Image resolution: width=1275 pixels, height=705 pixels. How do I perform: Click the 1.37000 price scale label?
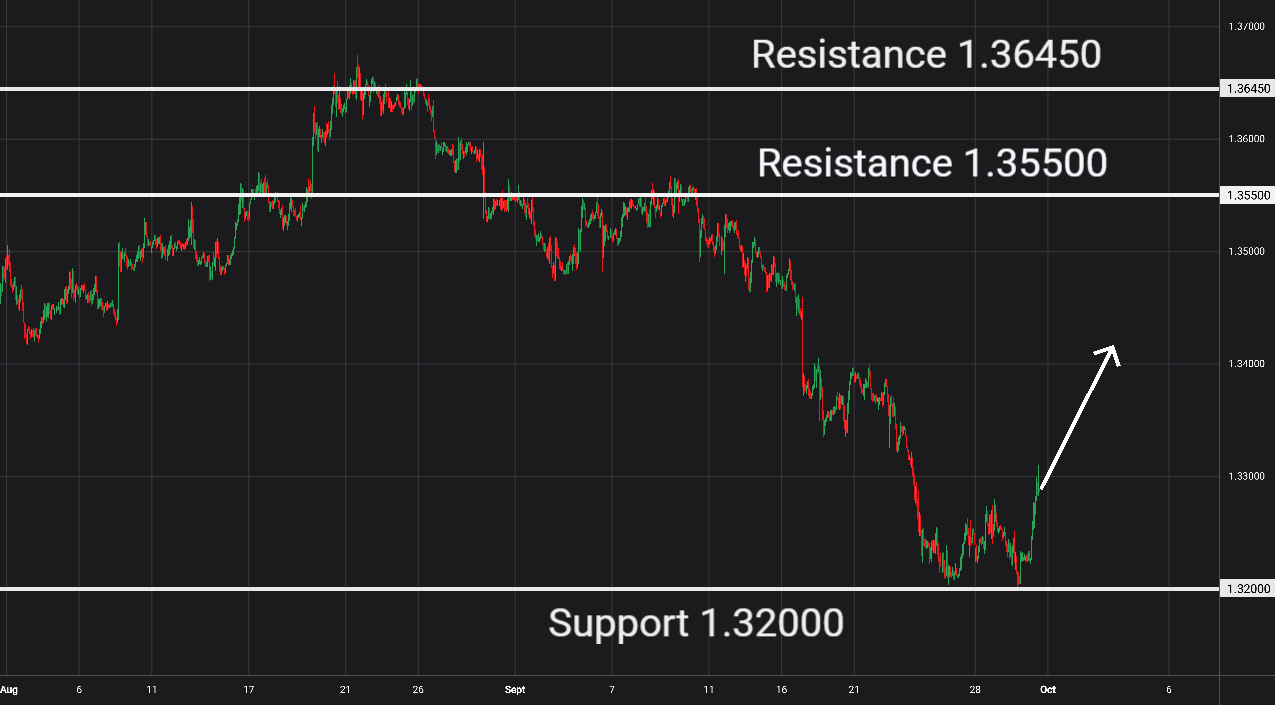pyautogui.click(x=1249, y=26)
